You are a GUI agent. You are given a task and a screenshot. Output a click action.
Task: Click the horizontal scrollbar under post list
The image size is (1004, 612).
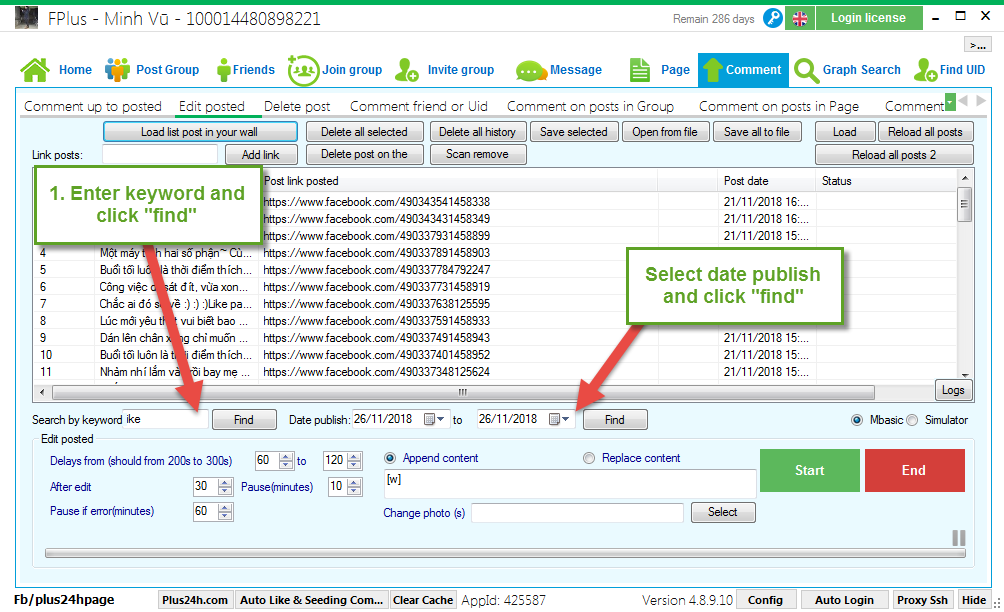[463, 392]
